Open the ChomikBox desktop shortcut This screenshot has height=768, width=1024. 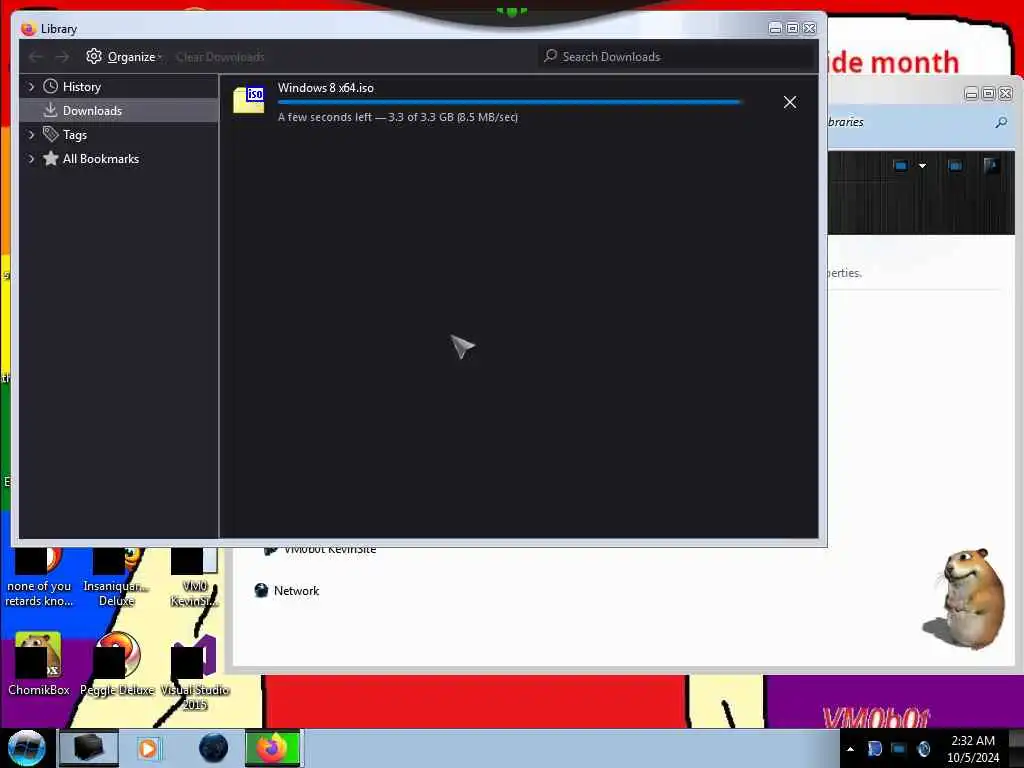(x=38, y=664)
